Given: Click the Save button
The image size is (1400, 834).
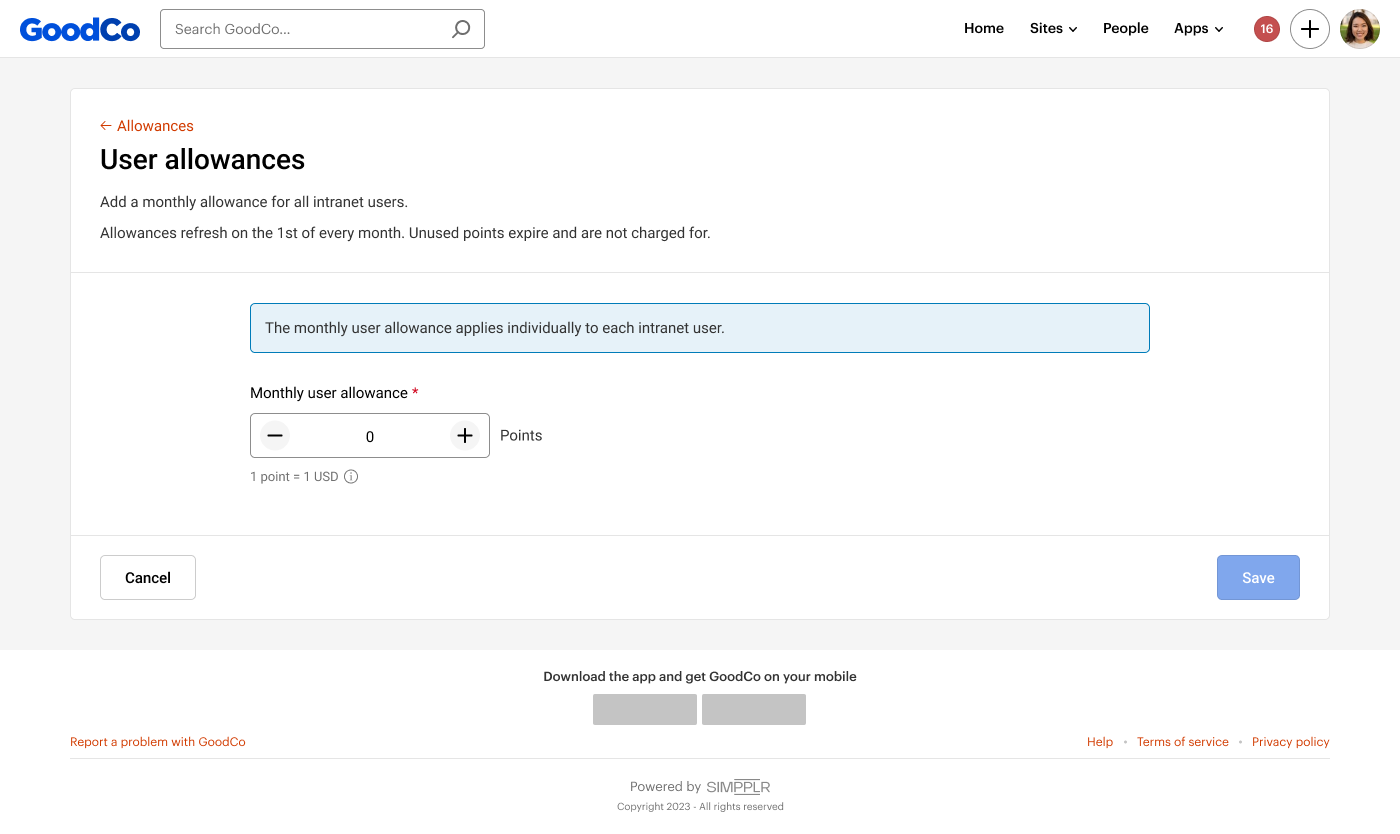Looking at the screenshot, I should pyautogui.click(x=1257, y=578).
